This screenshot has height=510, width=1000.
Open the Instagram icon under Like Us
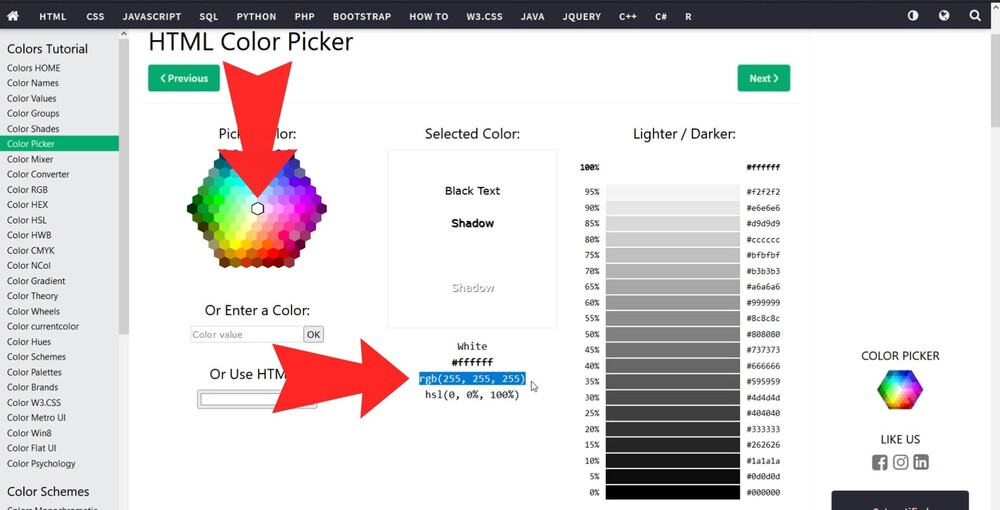pos(901,462)
